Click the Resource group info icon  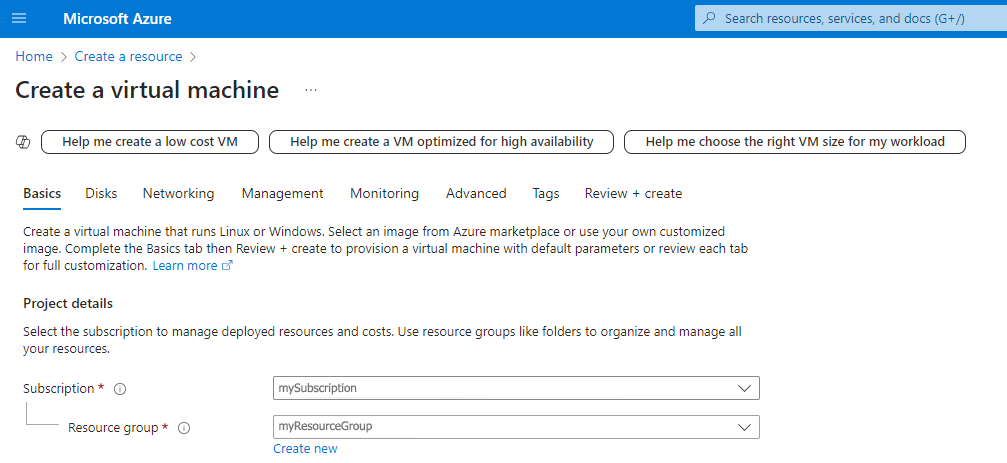click(183, 428)
